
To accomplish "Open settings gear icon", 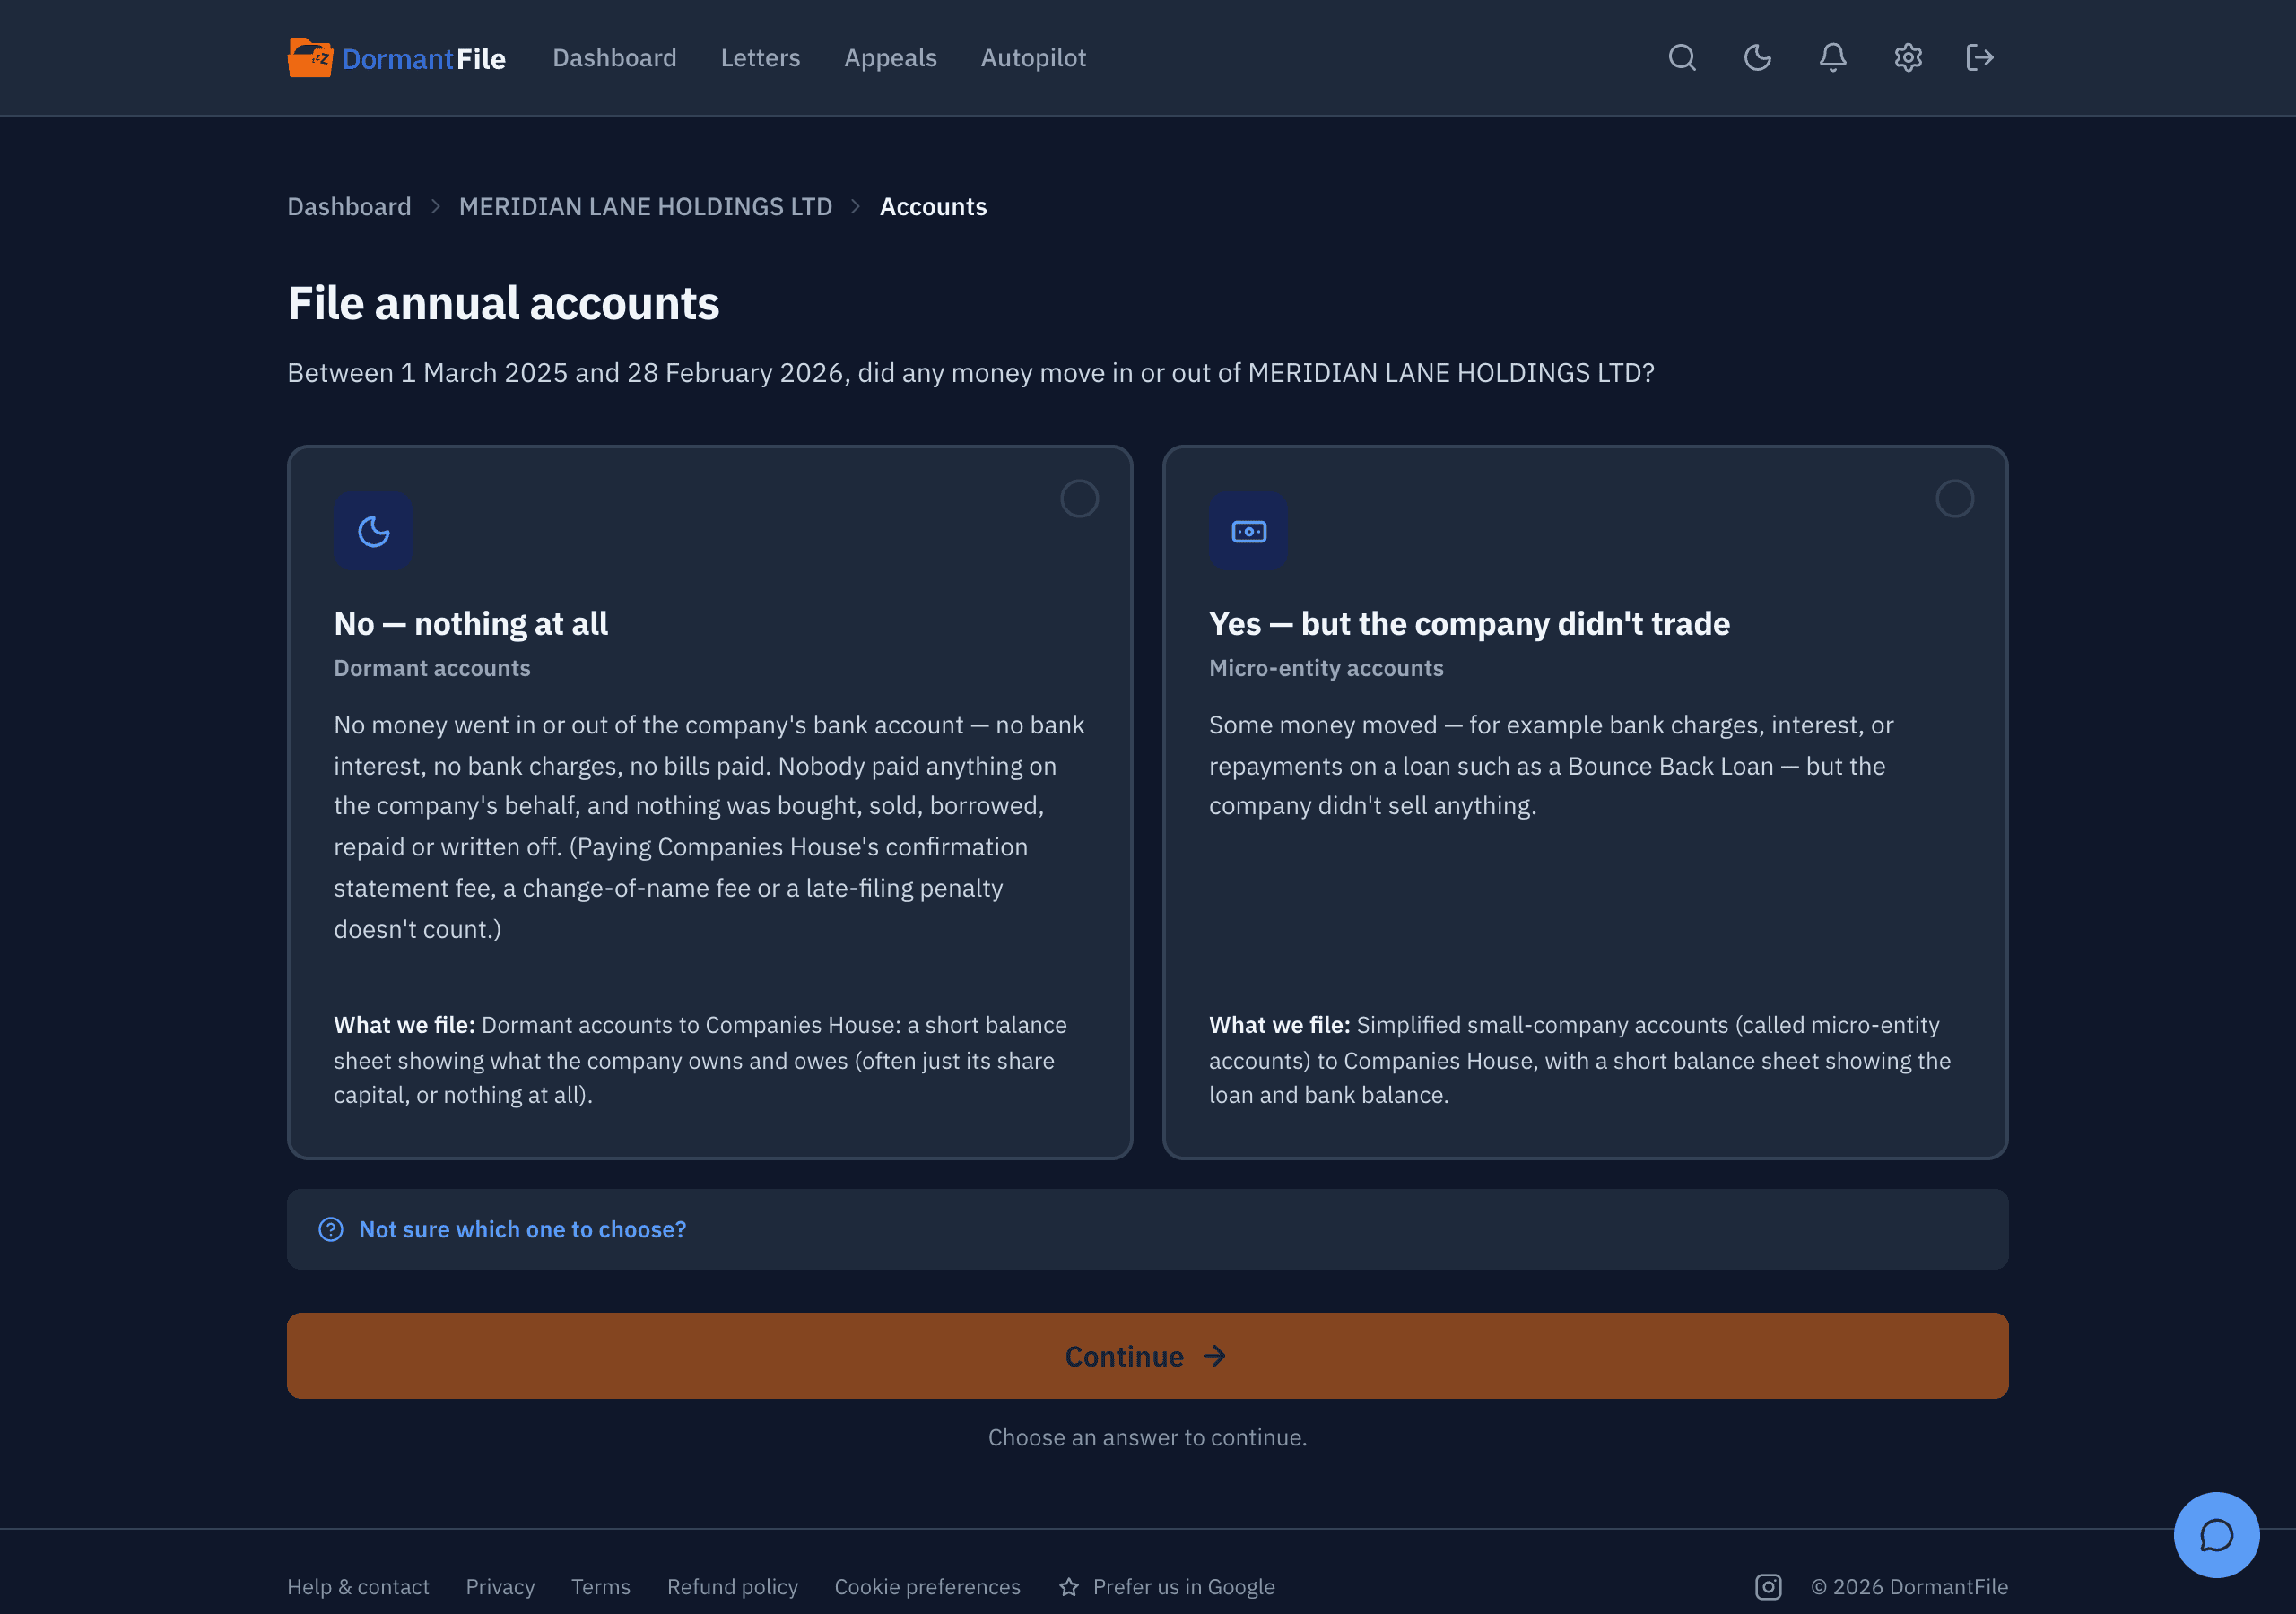I will click(x=1907, y=58).
